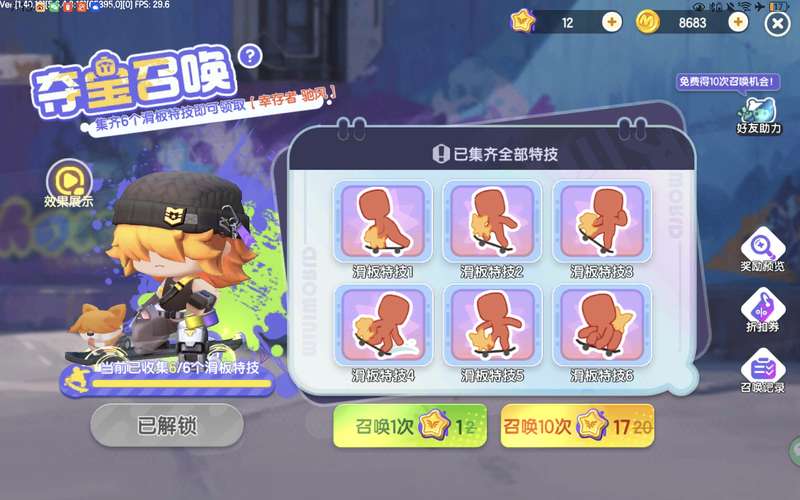This screenshot has height=500, width=800.
Task: Select the 滑板特技6 skateboard trick thumbnail
Action: click(602, 326)
